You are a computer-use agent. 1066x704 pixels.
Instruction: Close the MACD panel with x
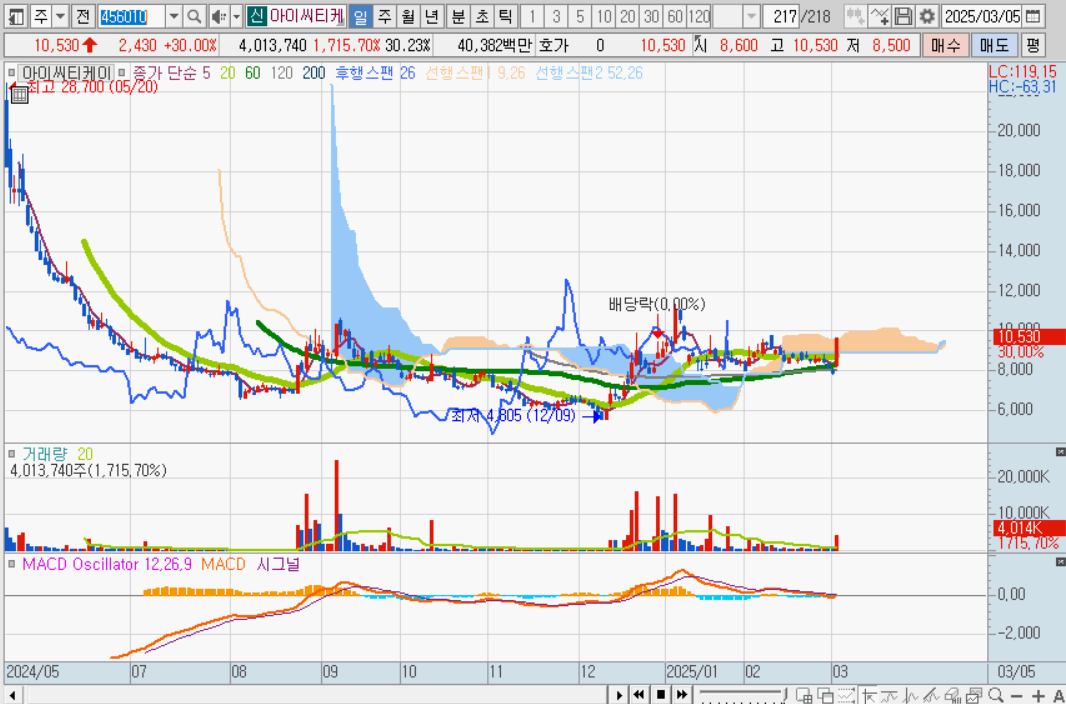click(1059, 562)
